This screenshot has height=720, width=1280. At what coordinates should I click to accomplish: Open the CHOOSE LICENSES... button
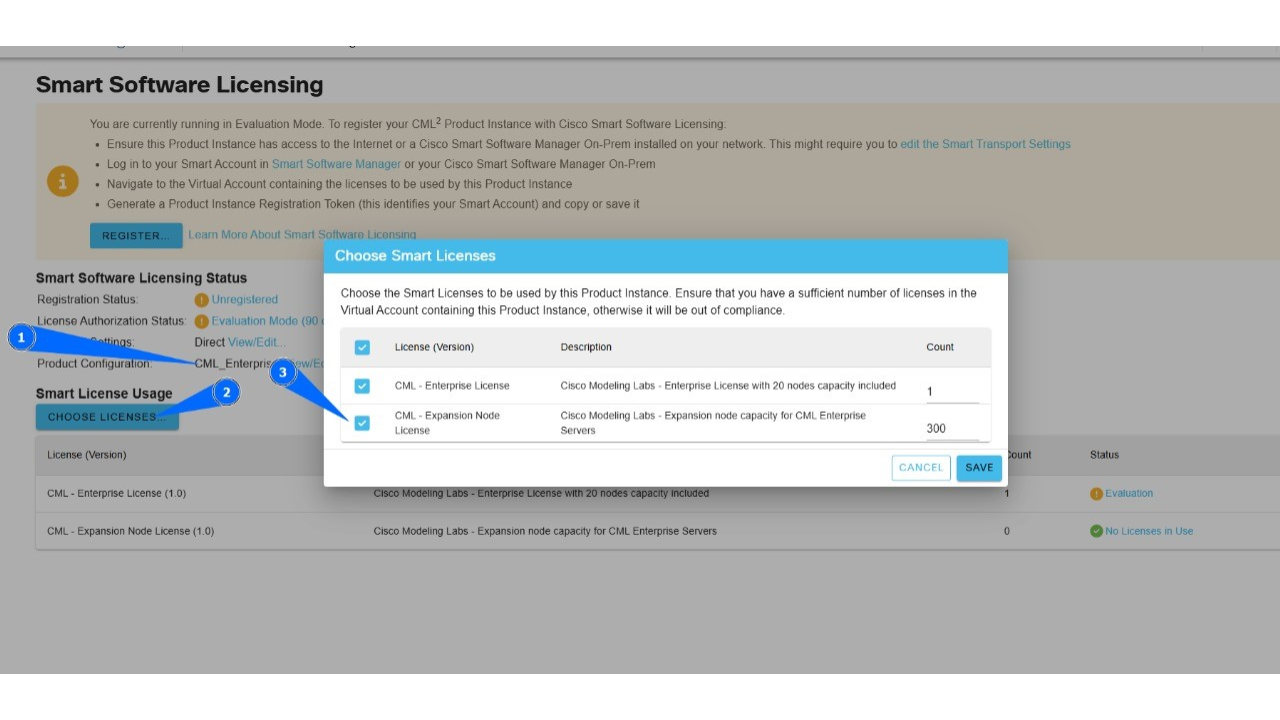pos(106,417)
